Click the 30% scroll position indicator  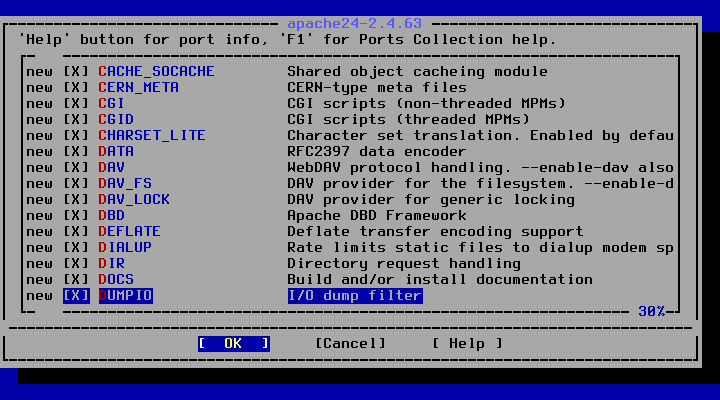point(652,312)
